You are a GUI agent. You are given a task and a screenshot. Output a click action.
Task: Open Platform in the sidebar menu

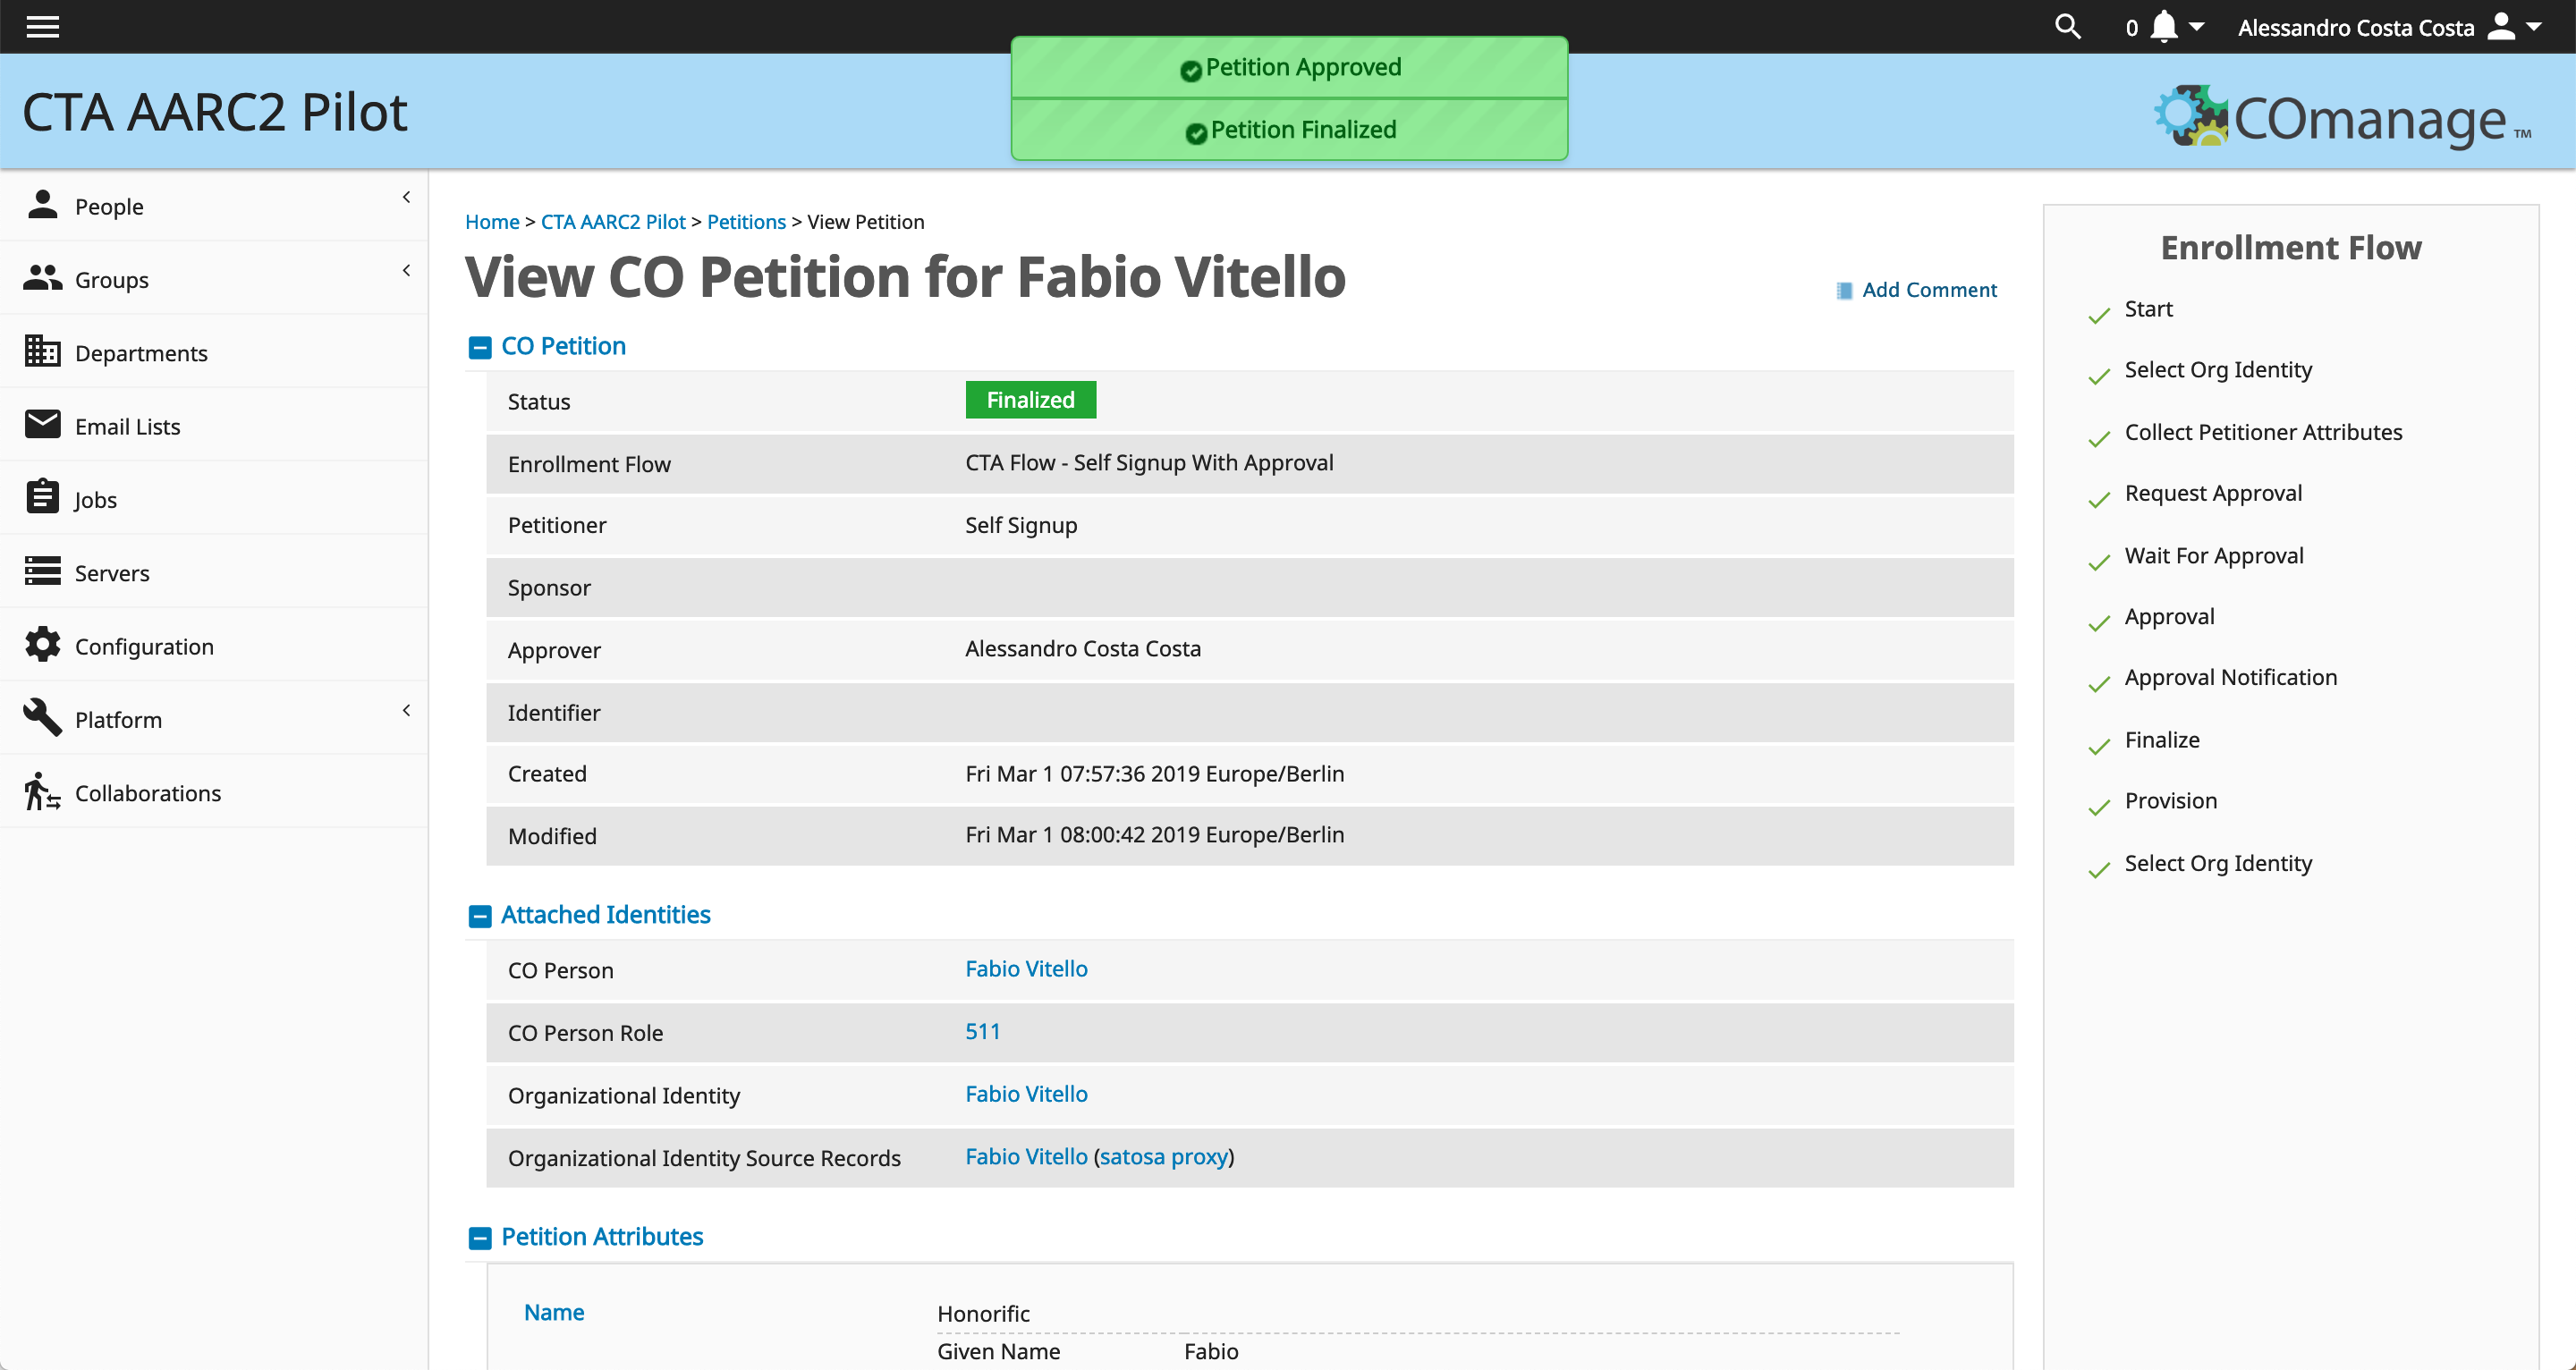point(118,719)
